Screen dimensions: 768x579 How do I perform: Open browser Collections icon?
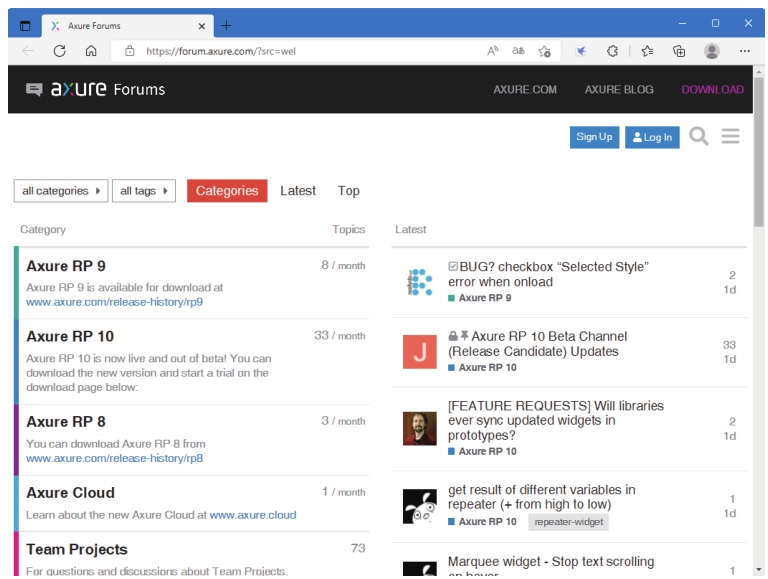click(x=679, y=51)
